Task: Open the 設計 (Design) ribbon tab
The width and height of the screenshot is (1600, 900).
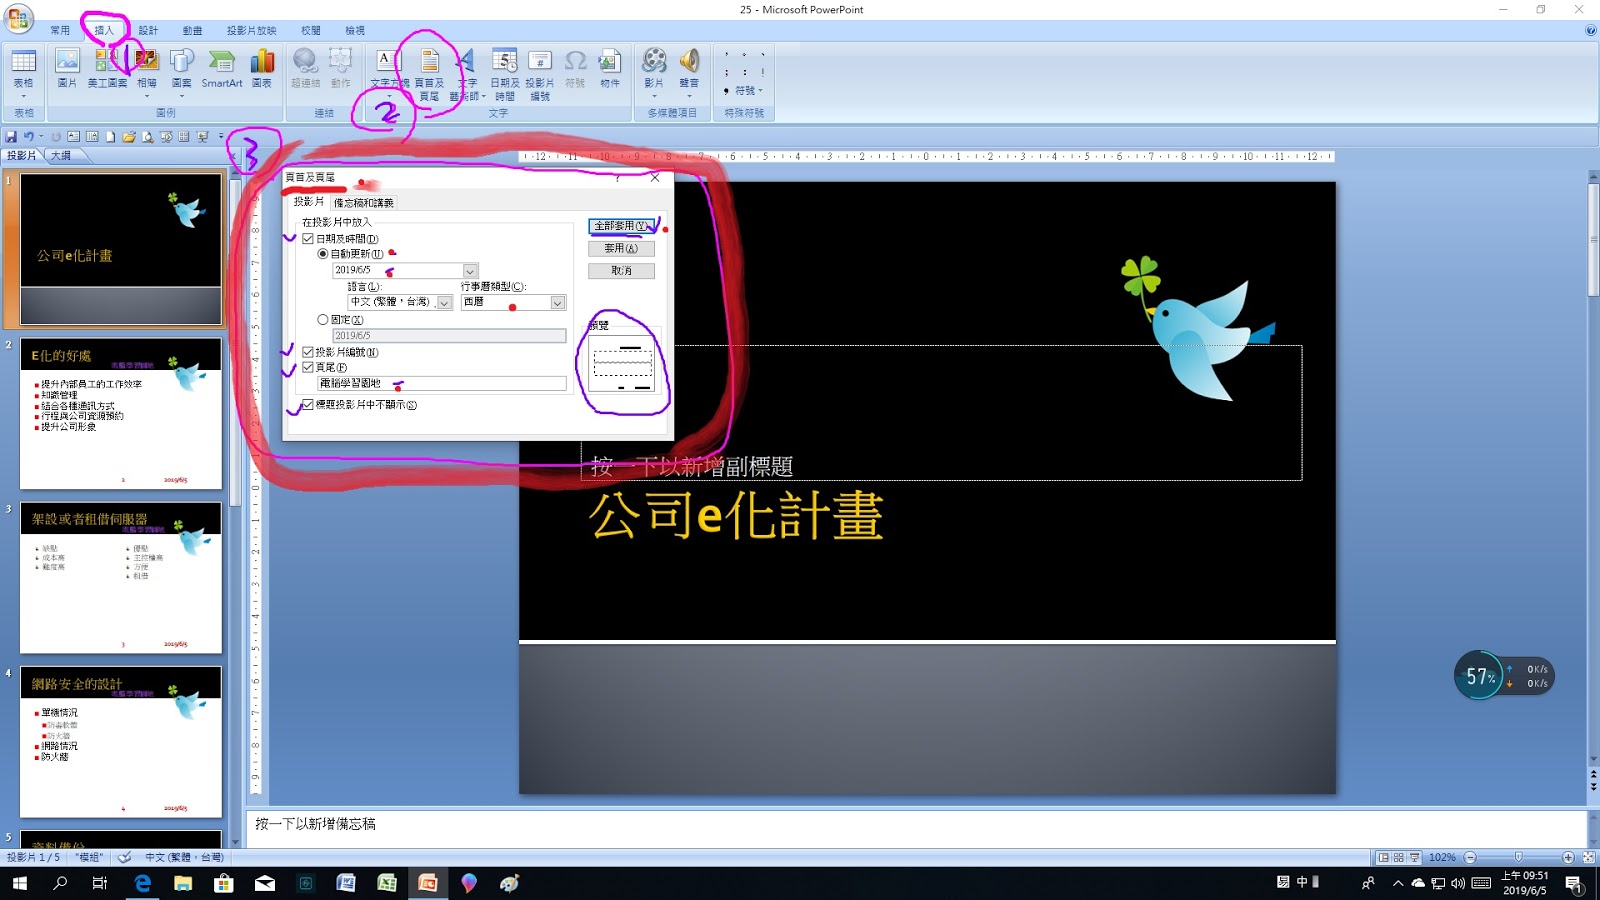Action: (x=148, y=30)
